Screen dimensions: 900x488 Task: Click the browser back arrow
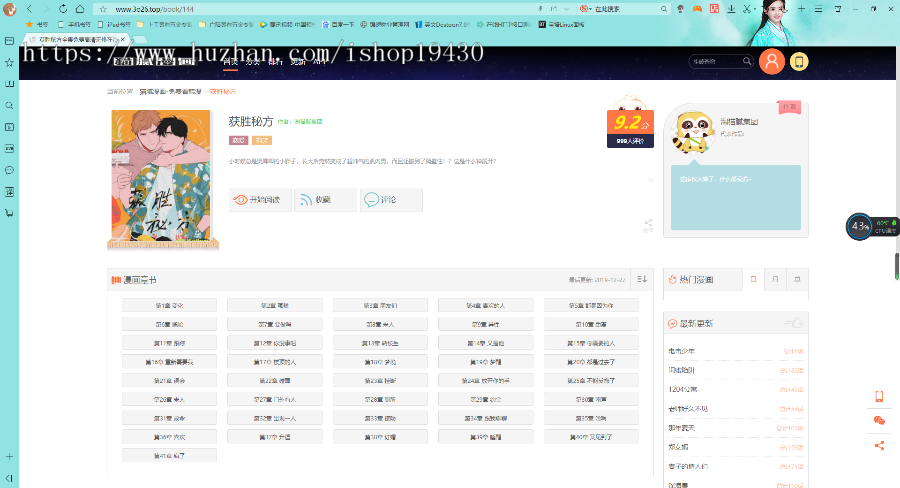[30, 9]
